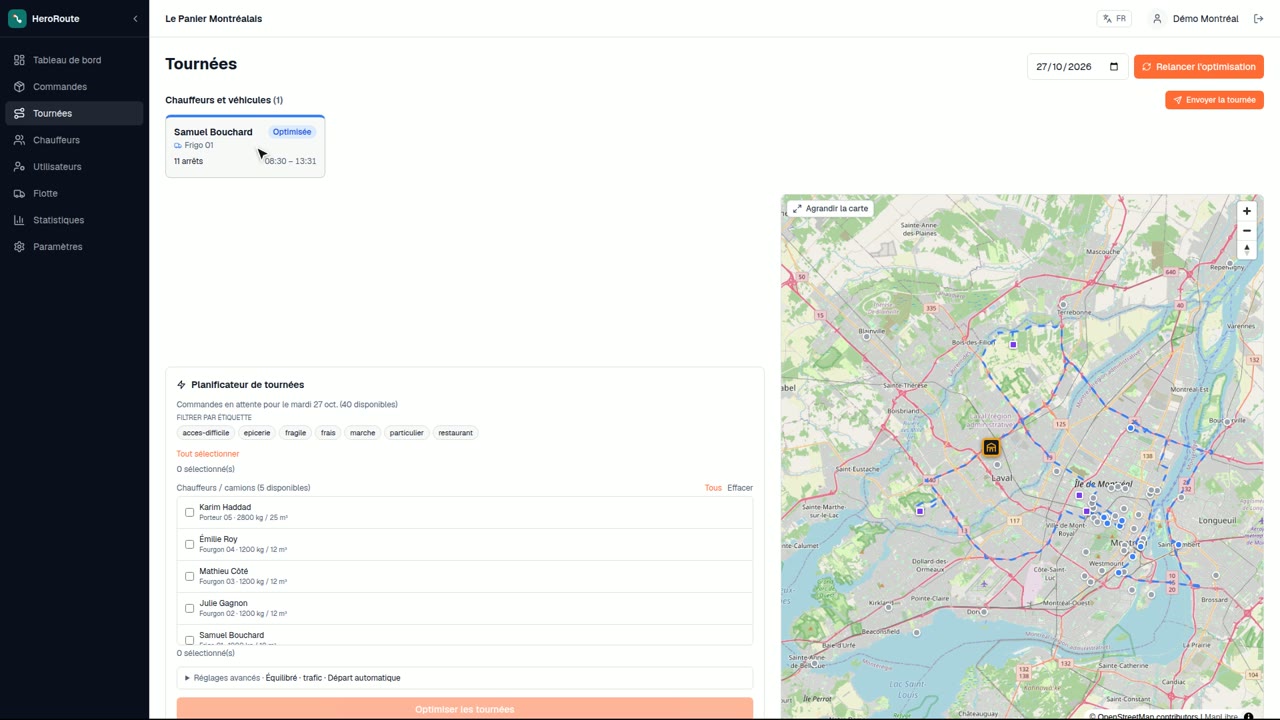This screenshot has height=720, width=1280.
Task: Enable the Julie Gagnon checkbox
Action: pyautogui.click(x=190, y=608)
